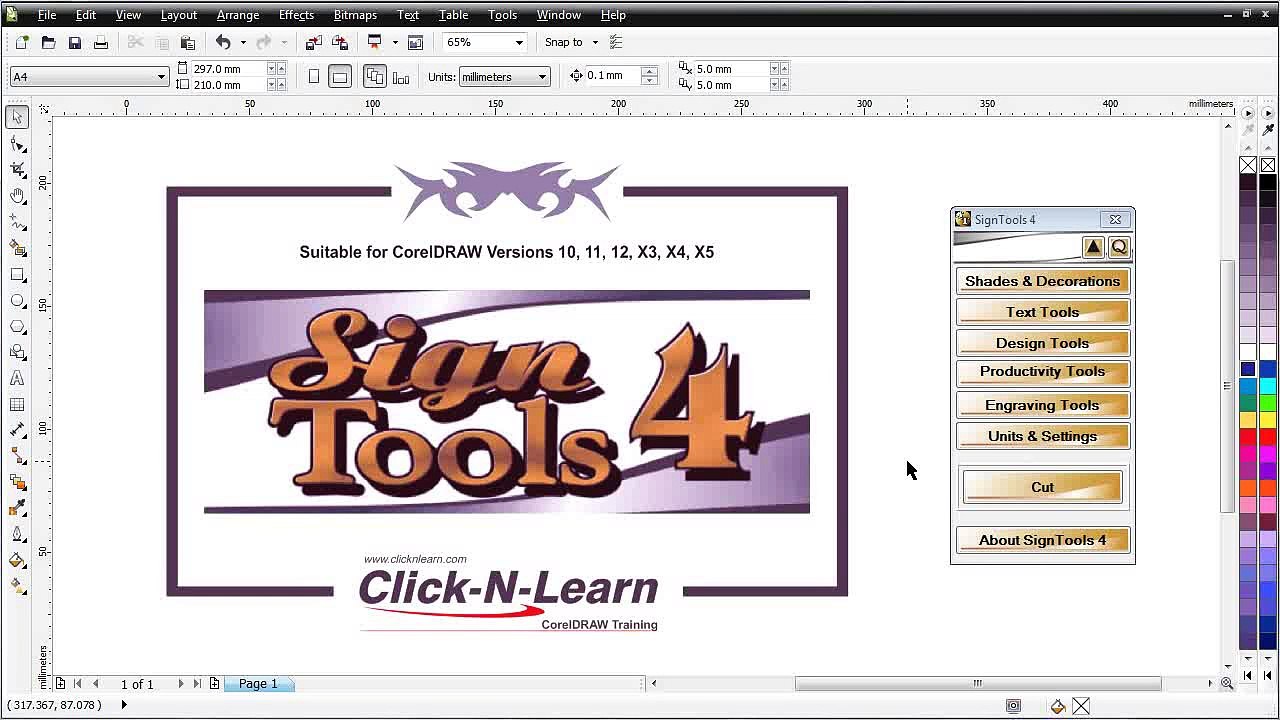Click SignTools triangle icon button
The width and height of the screenshot is (1280, 720).
[x=1093, y=247]
